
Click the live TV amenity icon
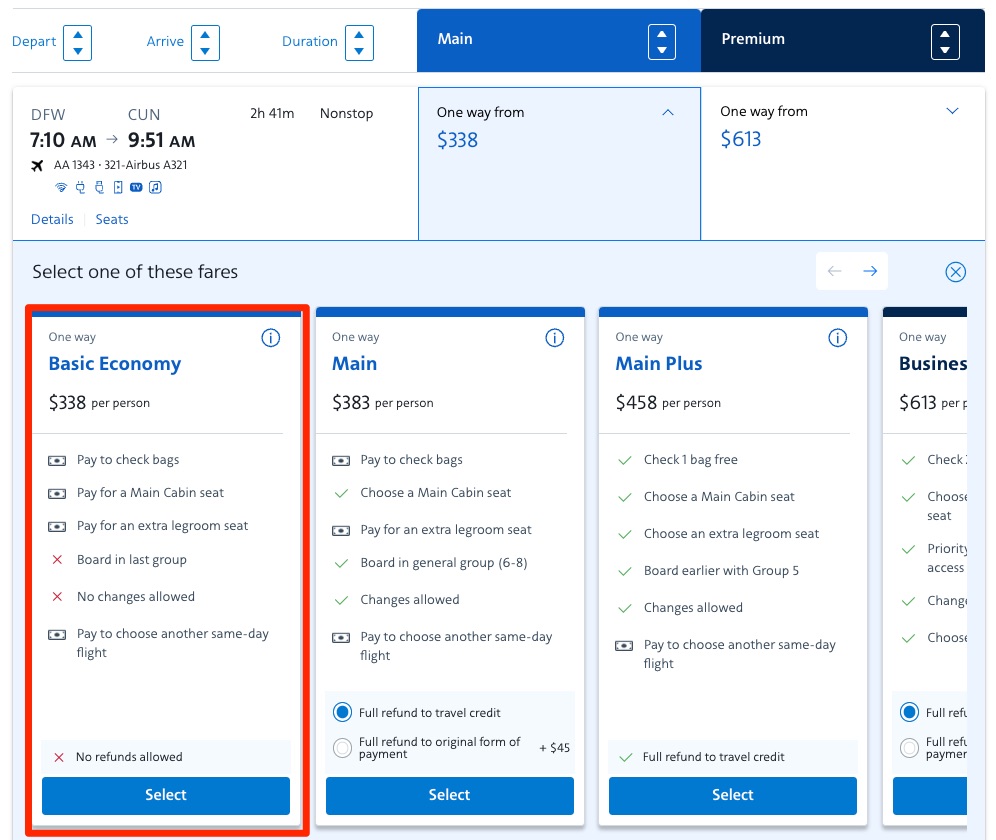[136, 187]
